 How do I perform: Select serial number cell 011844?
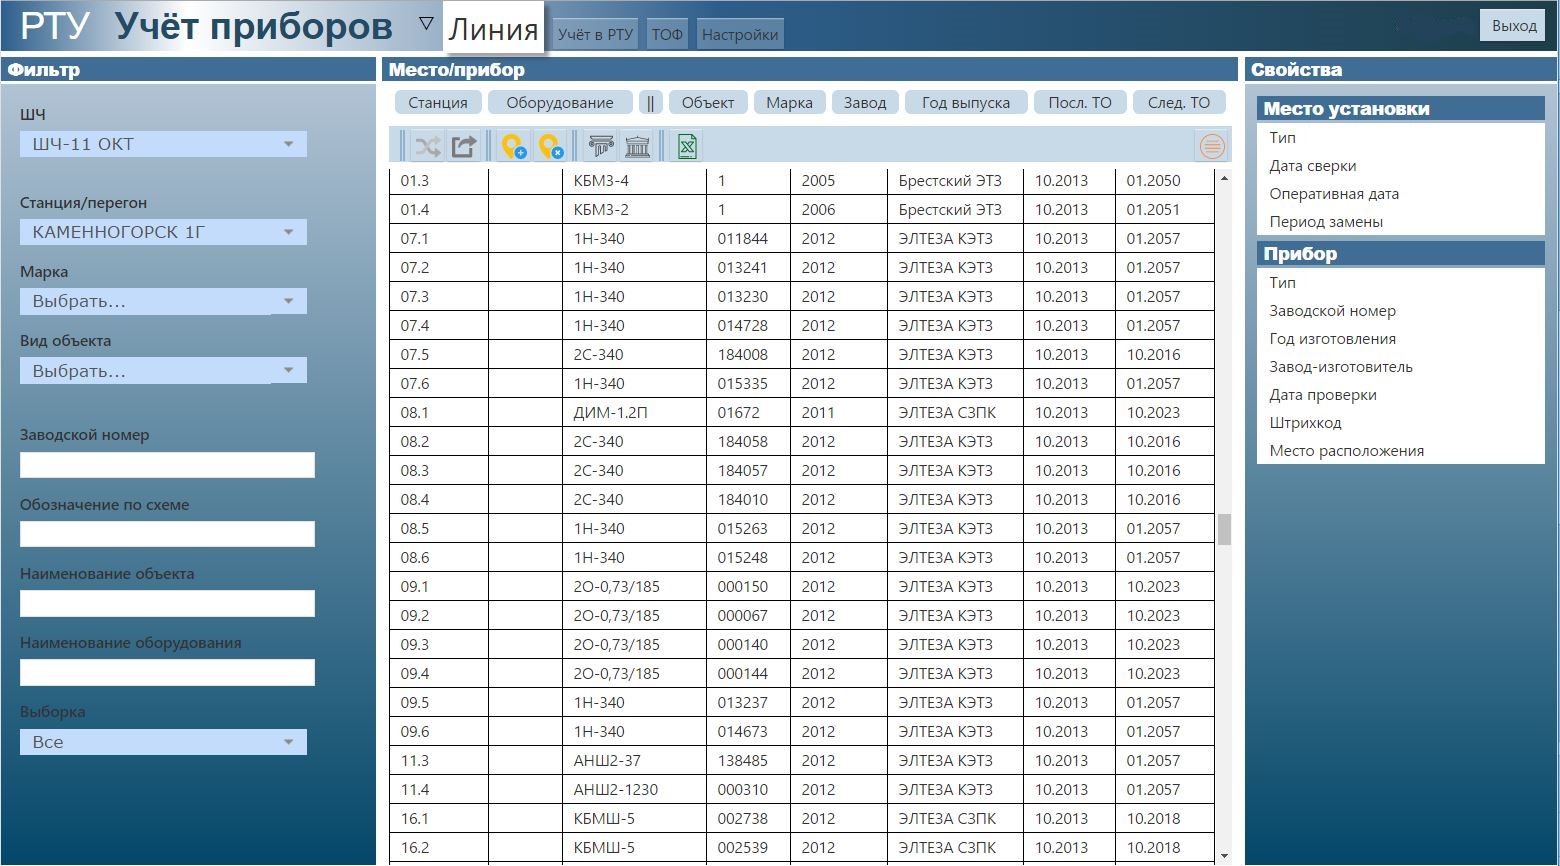(748, 239)
